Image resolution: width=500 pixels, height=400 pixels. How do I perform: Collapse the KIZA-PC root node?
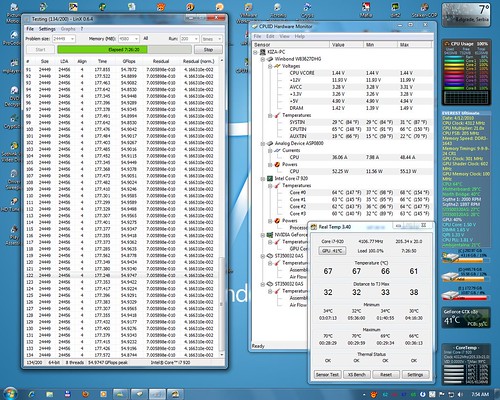[x=255, y=52]
